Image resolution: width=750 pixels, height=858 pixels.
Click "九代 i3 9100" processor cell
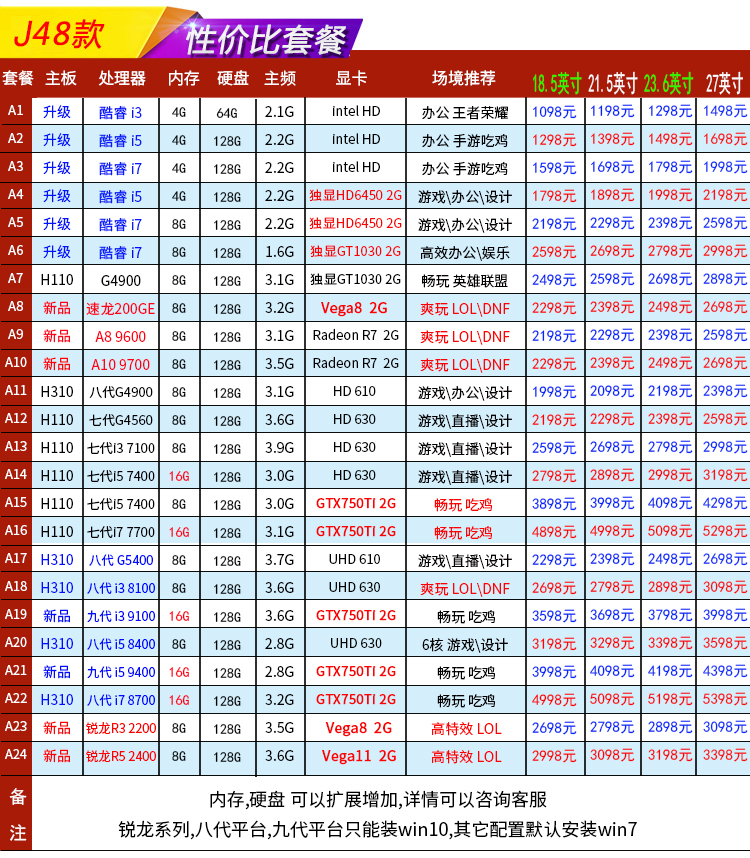pos(121,616)
